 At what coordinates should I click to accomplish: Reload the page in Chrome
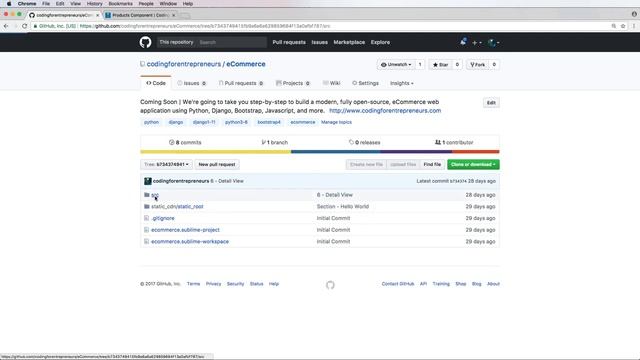coord(24,26)
